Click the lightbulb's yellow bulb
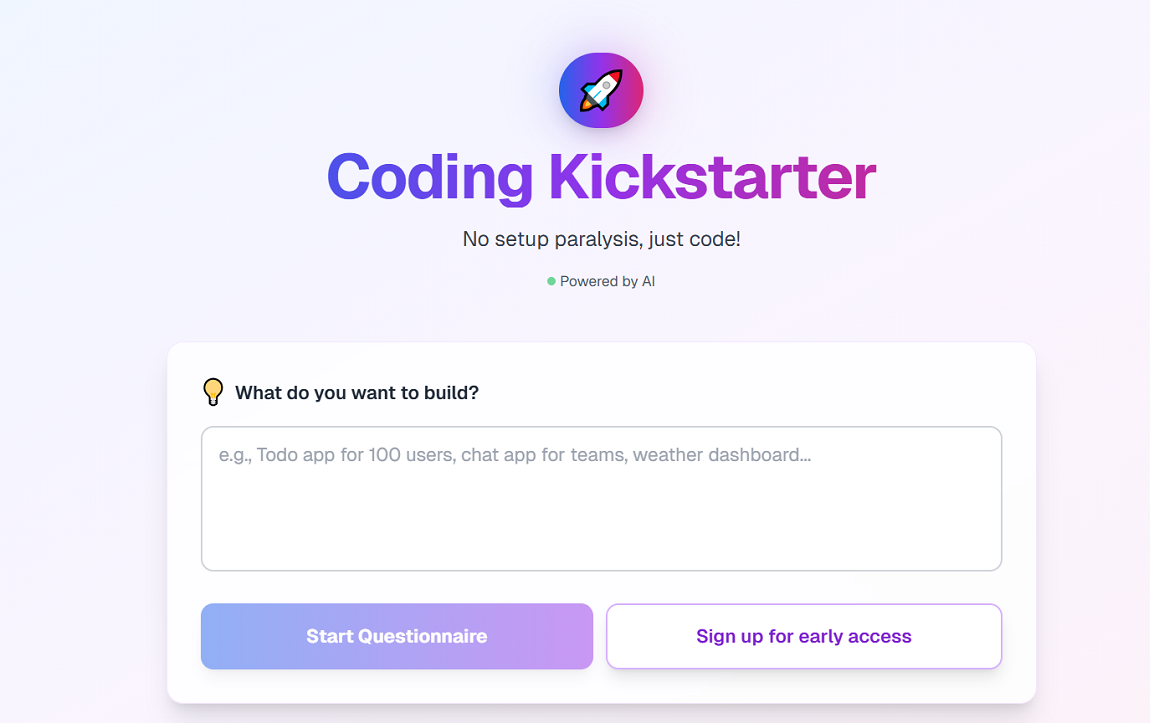1150x723 pixels. click(213, 386)
